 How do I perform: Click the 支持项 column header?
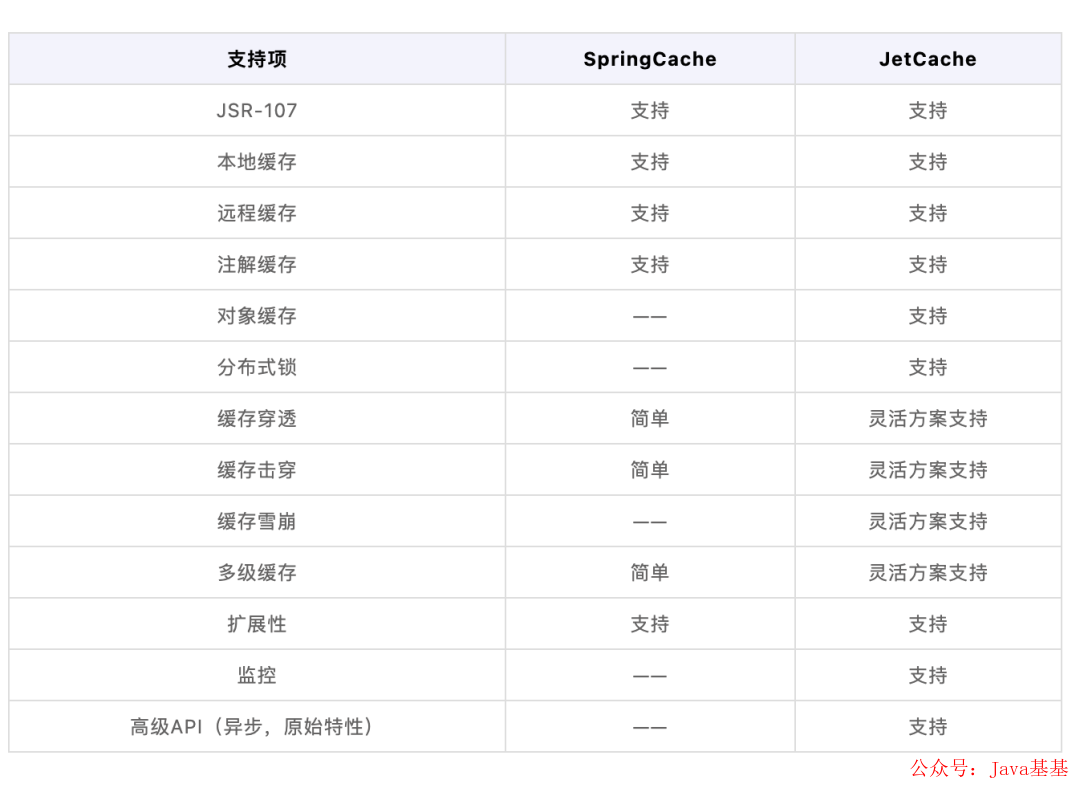(x=257, y=59)
